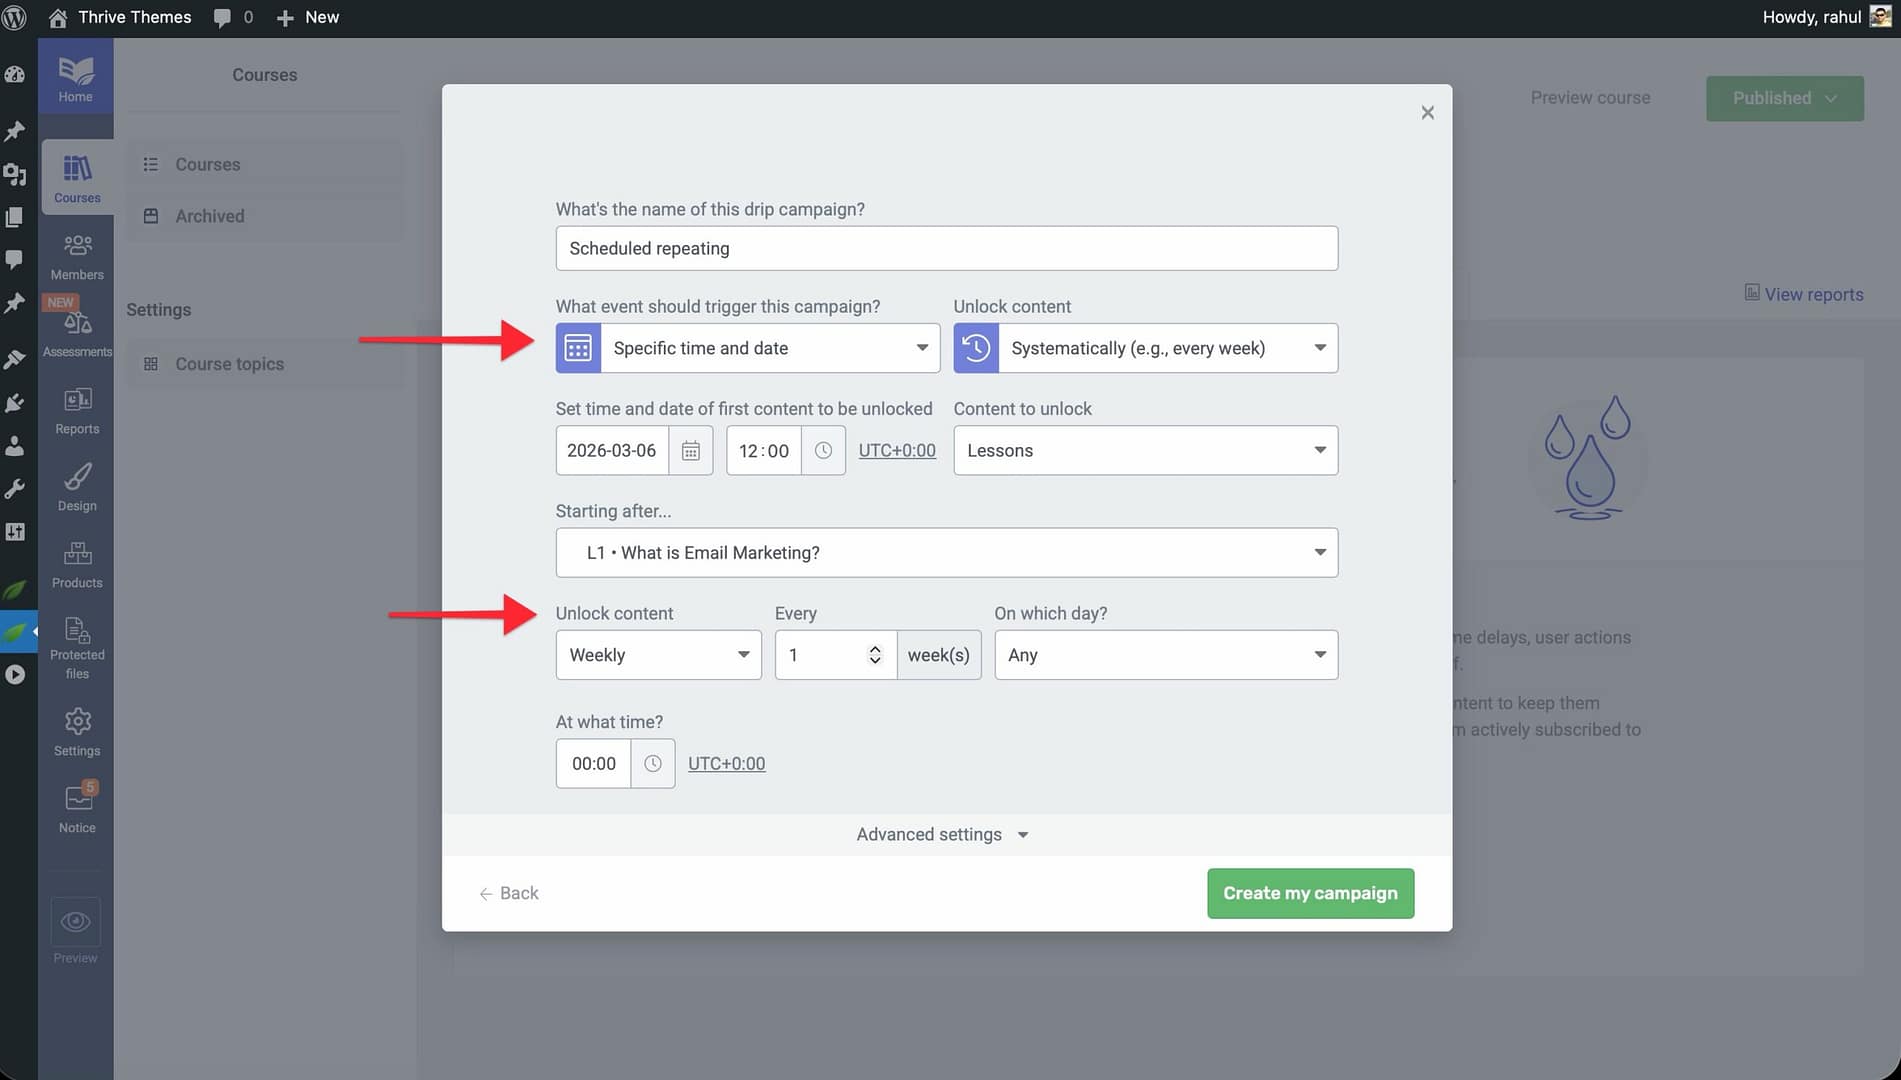Open the On which day dropdown

pyautogui.click(x=1165, y=655)
